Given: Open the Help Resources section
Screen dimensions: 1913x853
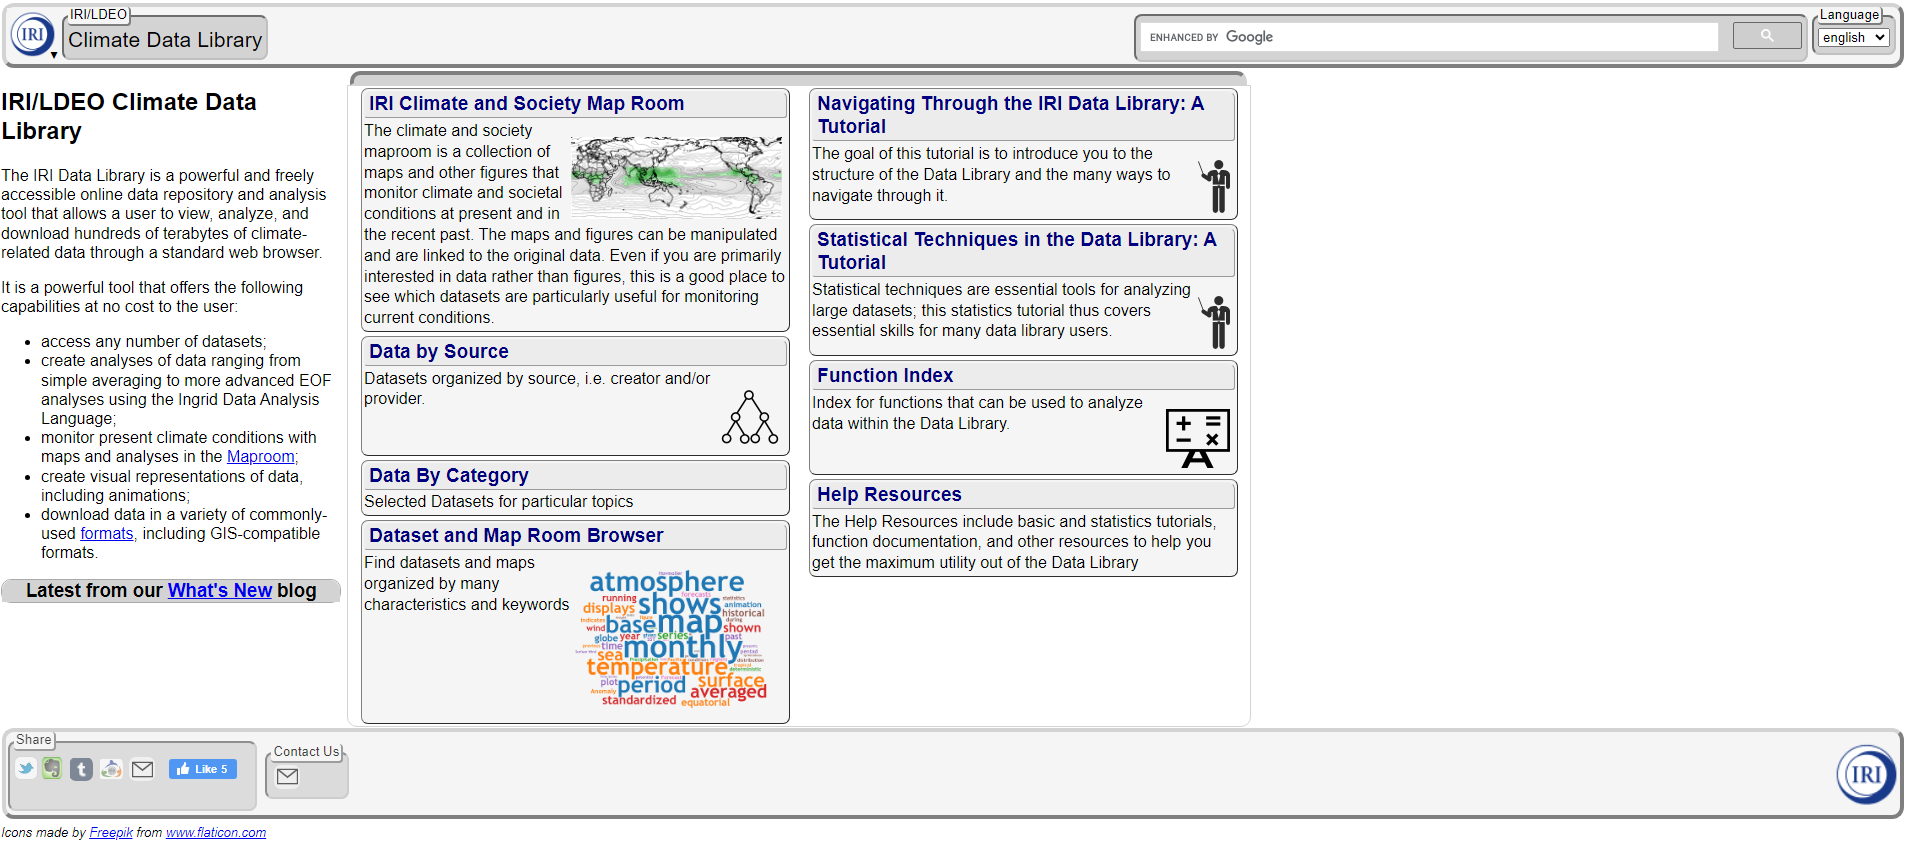Looking at the screenshot, I should click(x=889, y=494).
